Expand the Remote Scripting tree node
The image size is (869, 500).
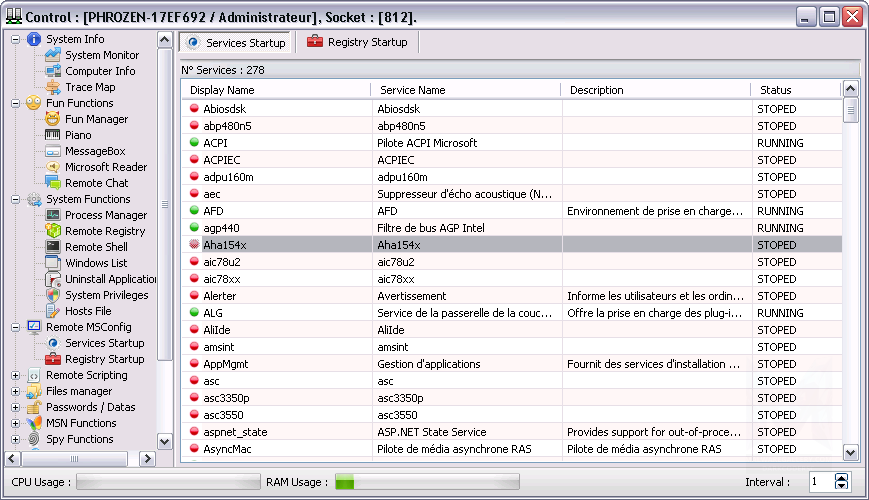click(x=15, y=376)
